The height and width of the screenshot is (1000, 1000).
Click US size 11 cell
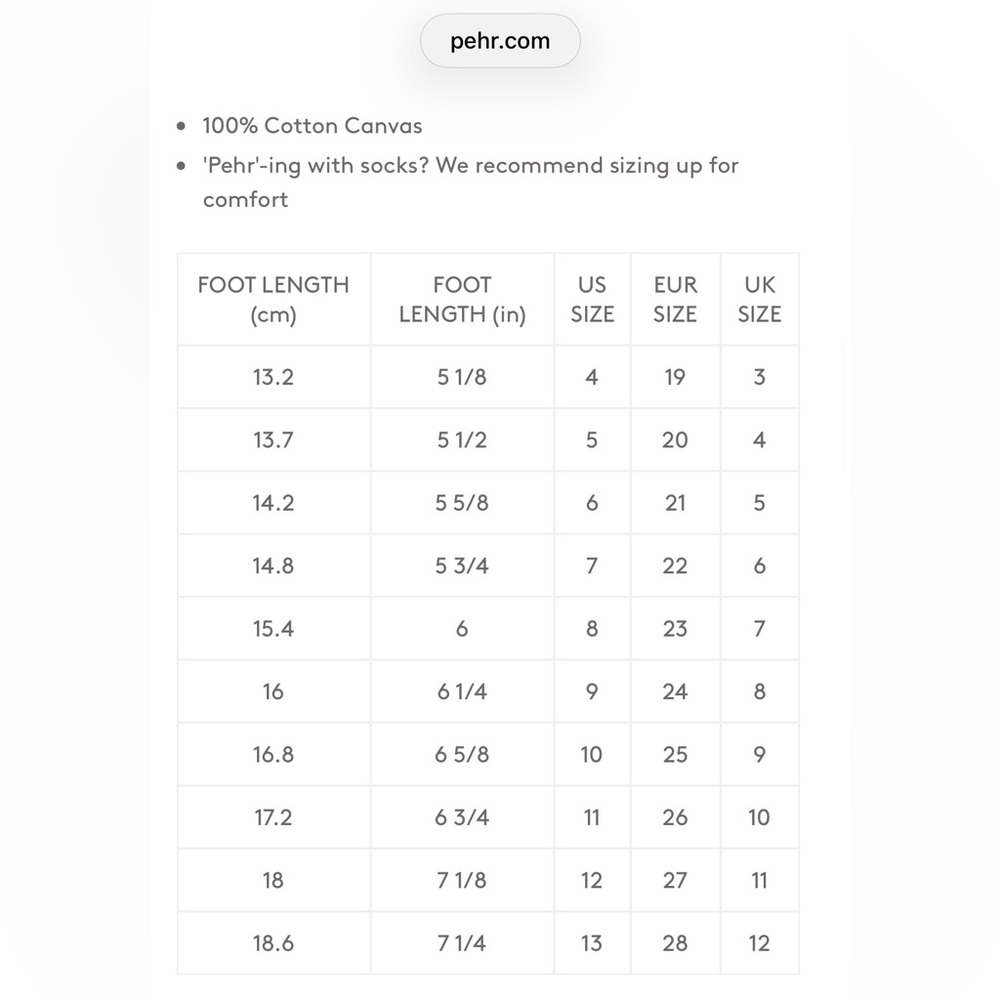pos(592,817)
